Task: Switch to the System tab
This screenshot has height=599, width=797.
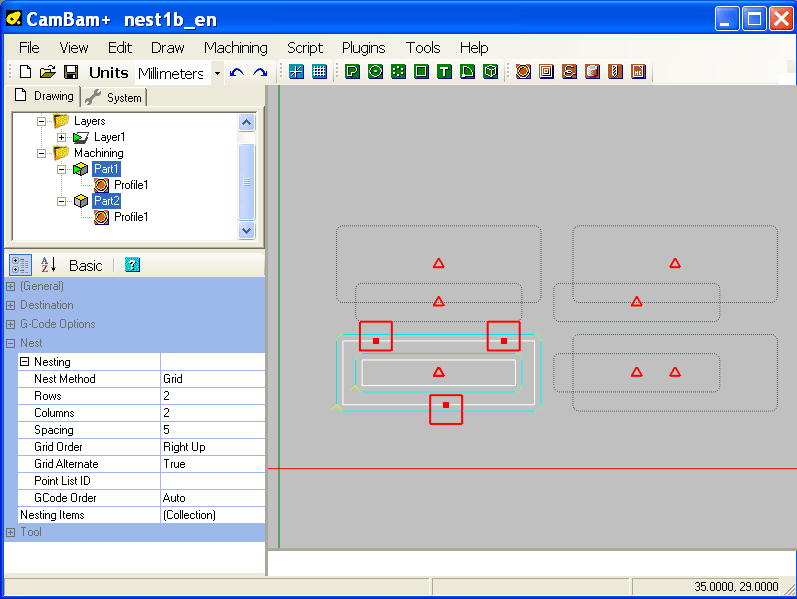Action: point(115,97)
